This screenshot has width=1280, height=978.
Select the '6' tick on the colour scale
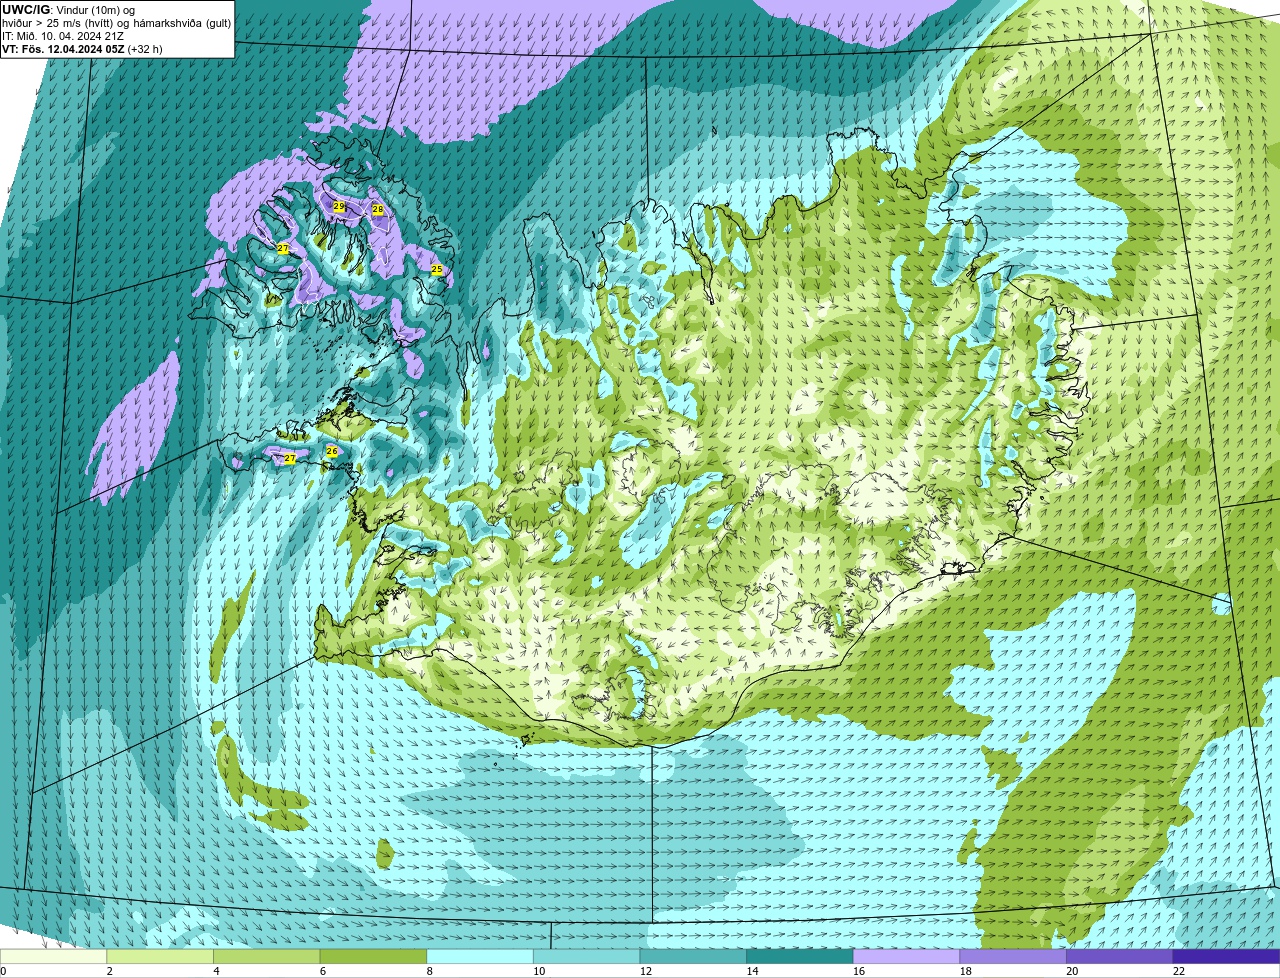(322, 971)
